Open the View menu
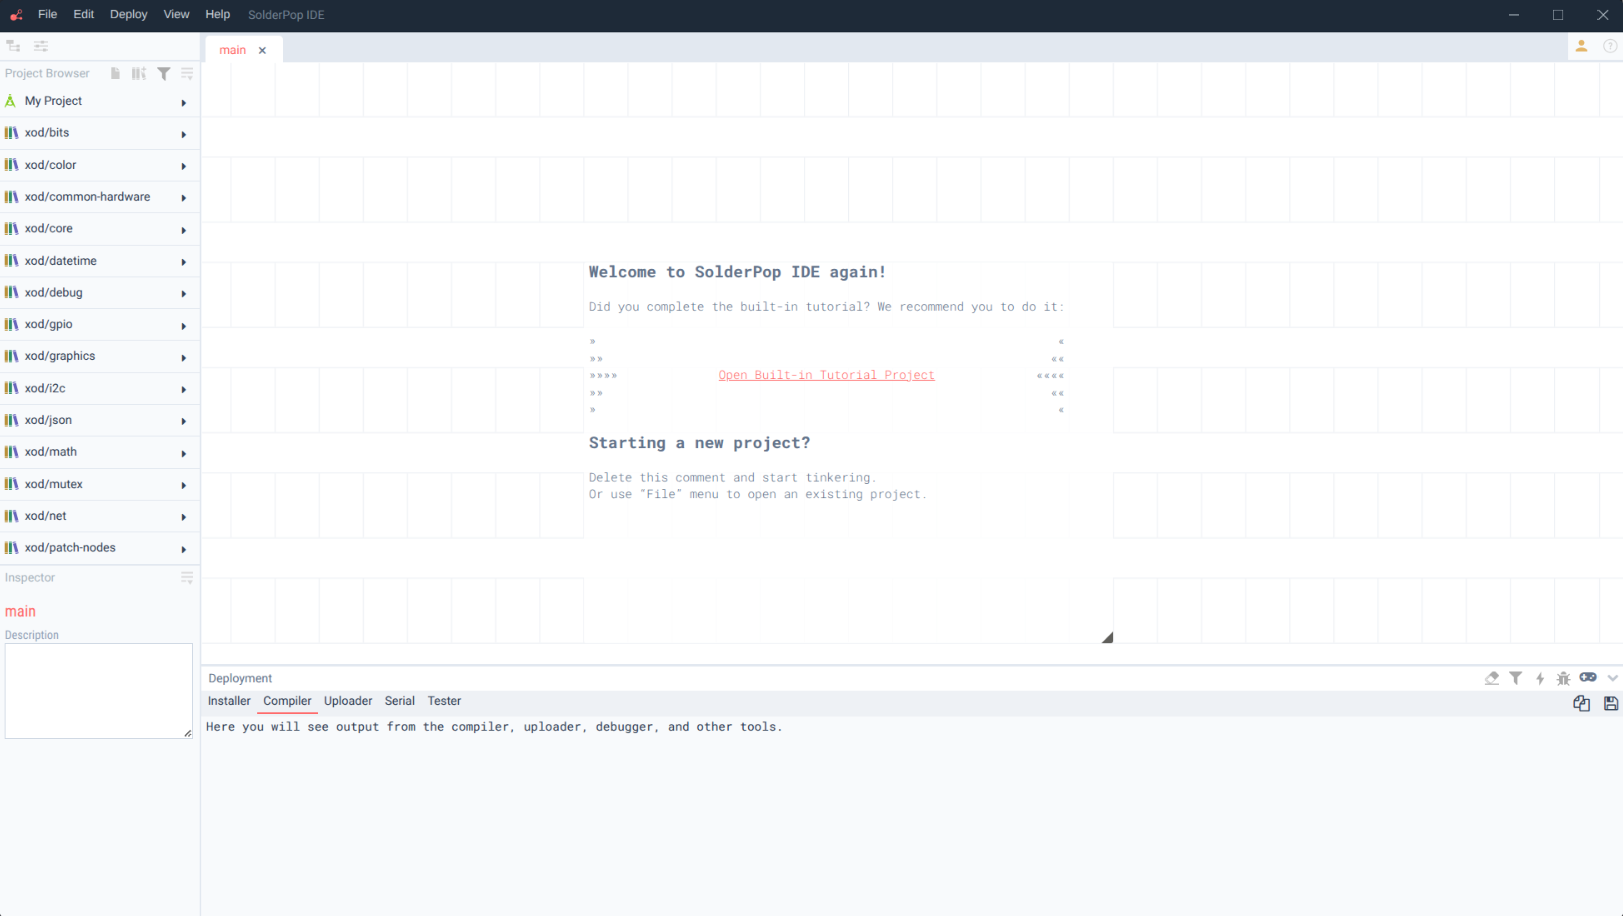 176,15
